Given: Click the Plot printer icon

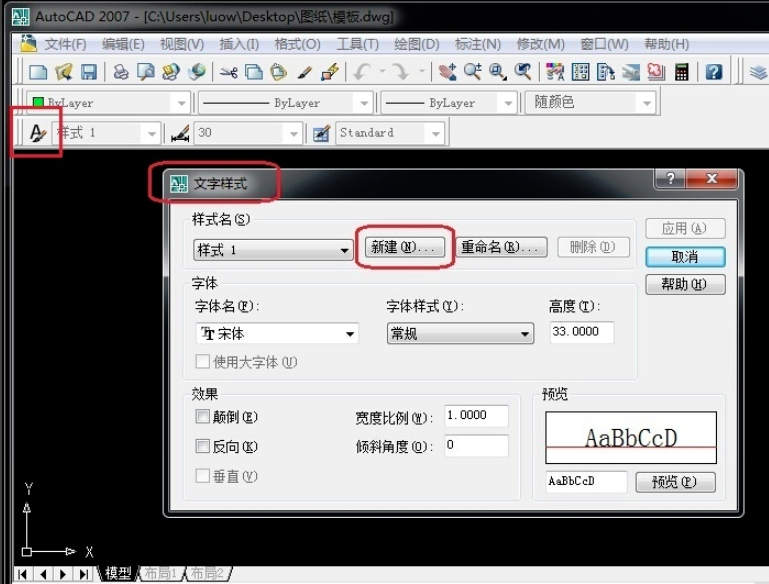Looking at the screenshot, I should [121, 73].
